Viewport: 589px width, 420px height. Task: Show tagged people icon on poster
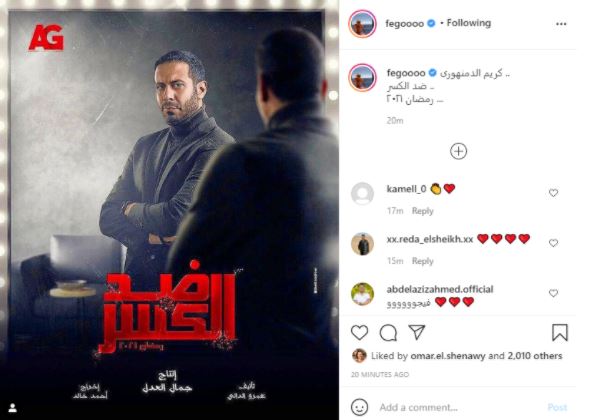12,408
